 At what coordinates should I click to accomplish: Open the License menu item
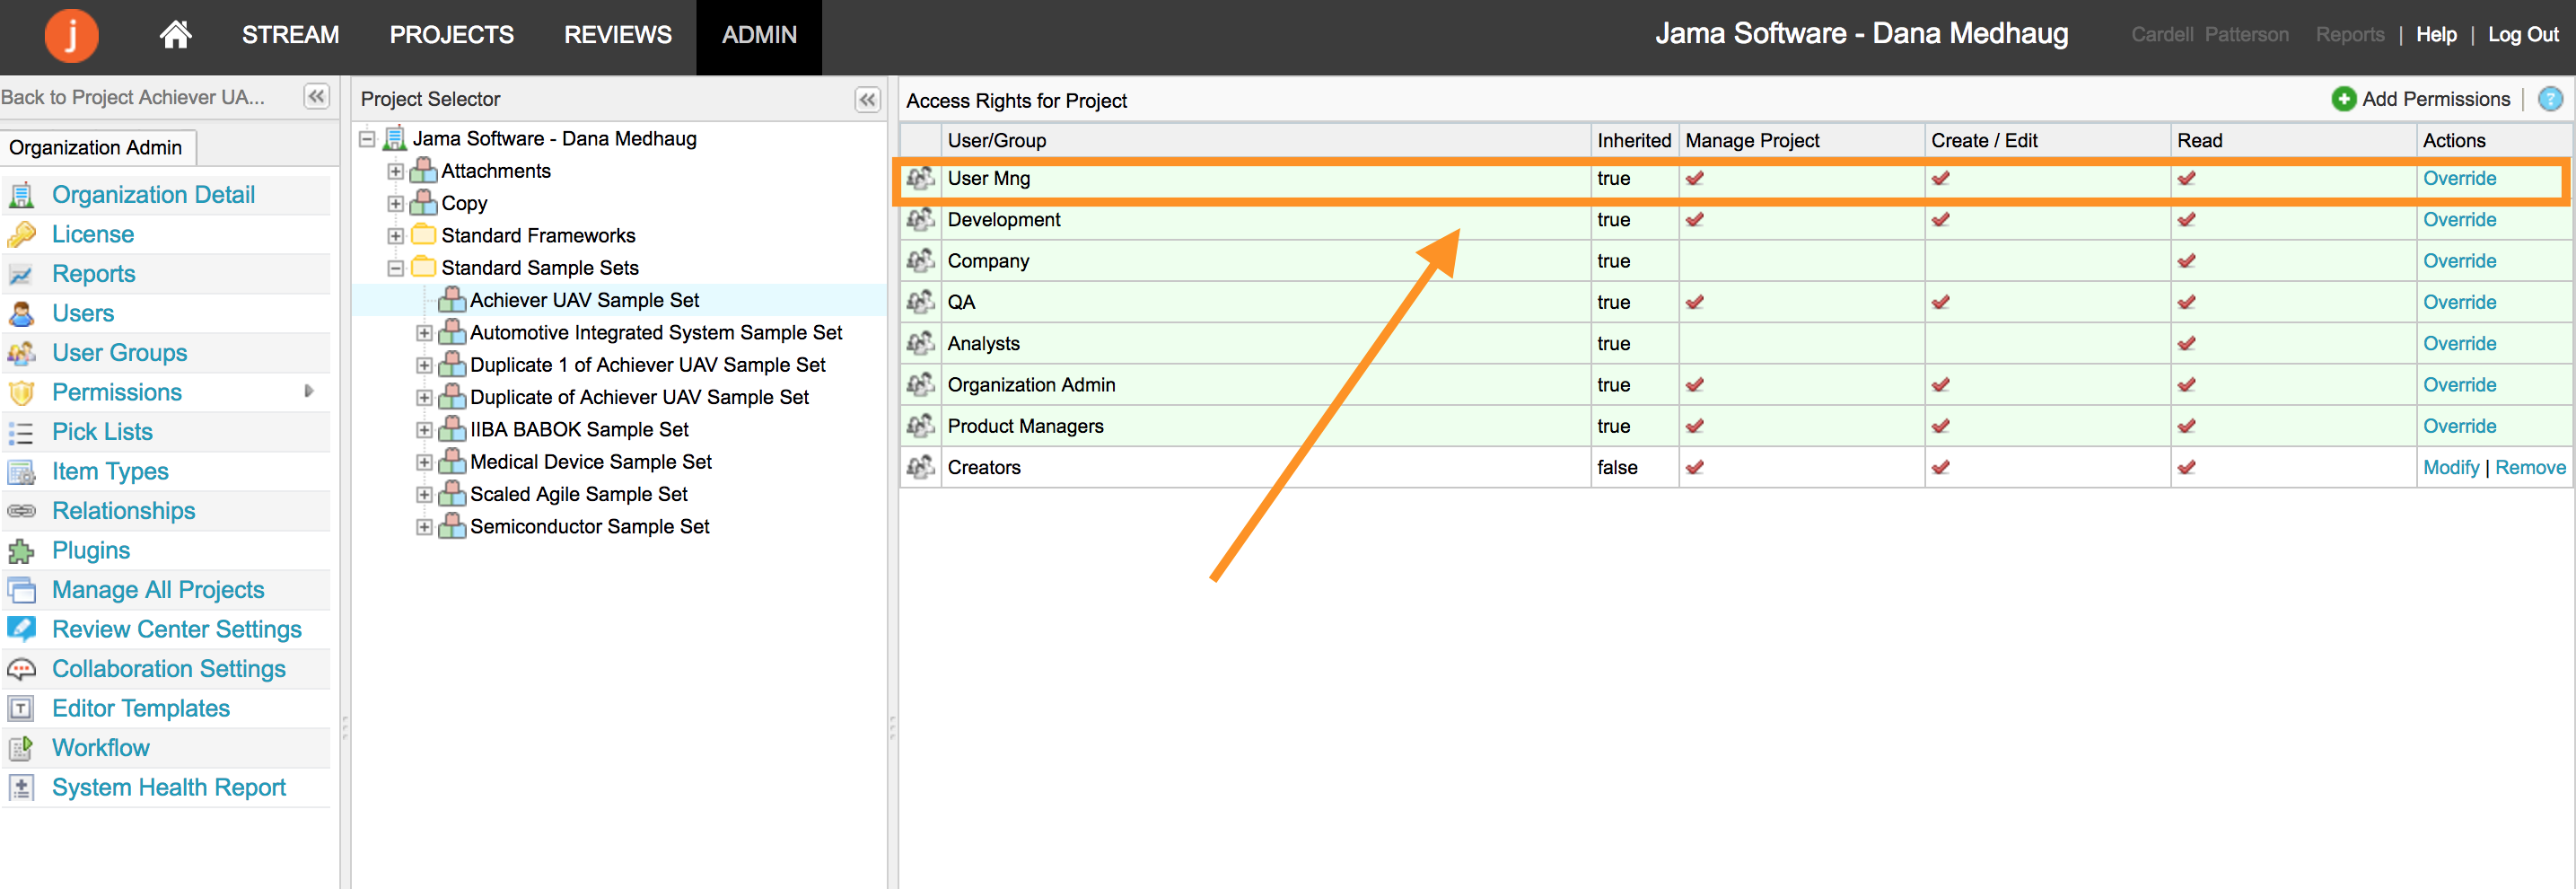(x=93, y=235)
